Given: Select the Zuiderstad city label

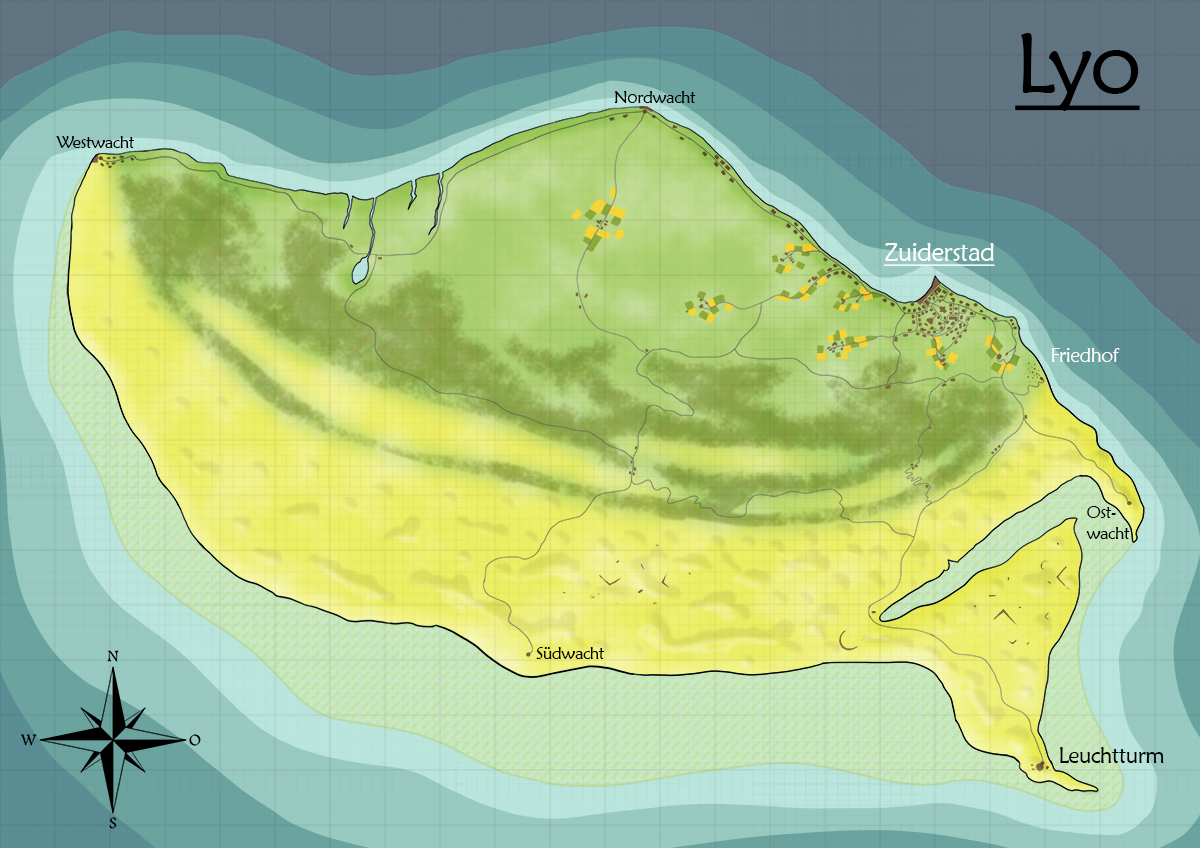Looking at the screenshot, I should click(939, 254).
